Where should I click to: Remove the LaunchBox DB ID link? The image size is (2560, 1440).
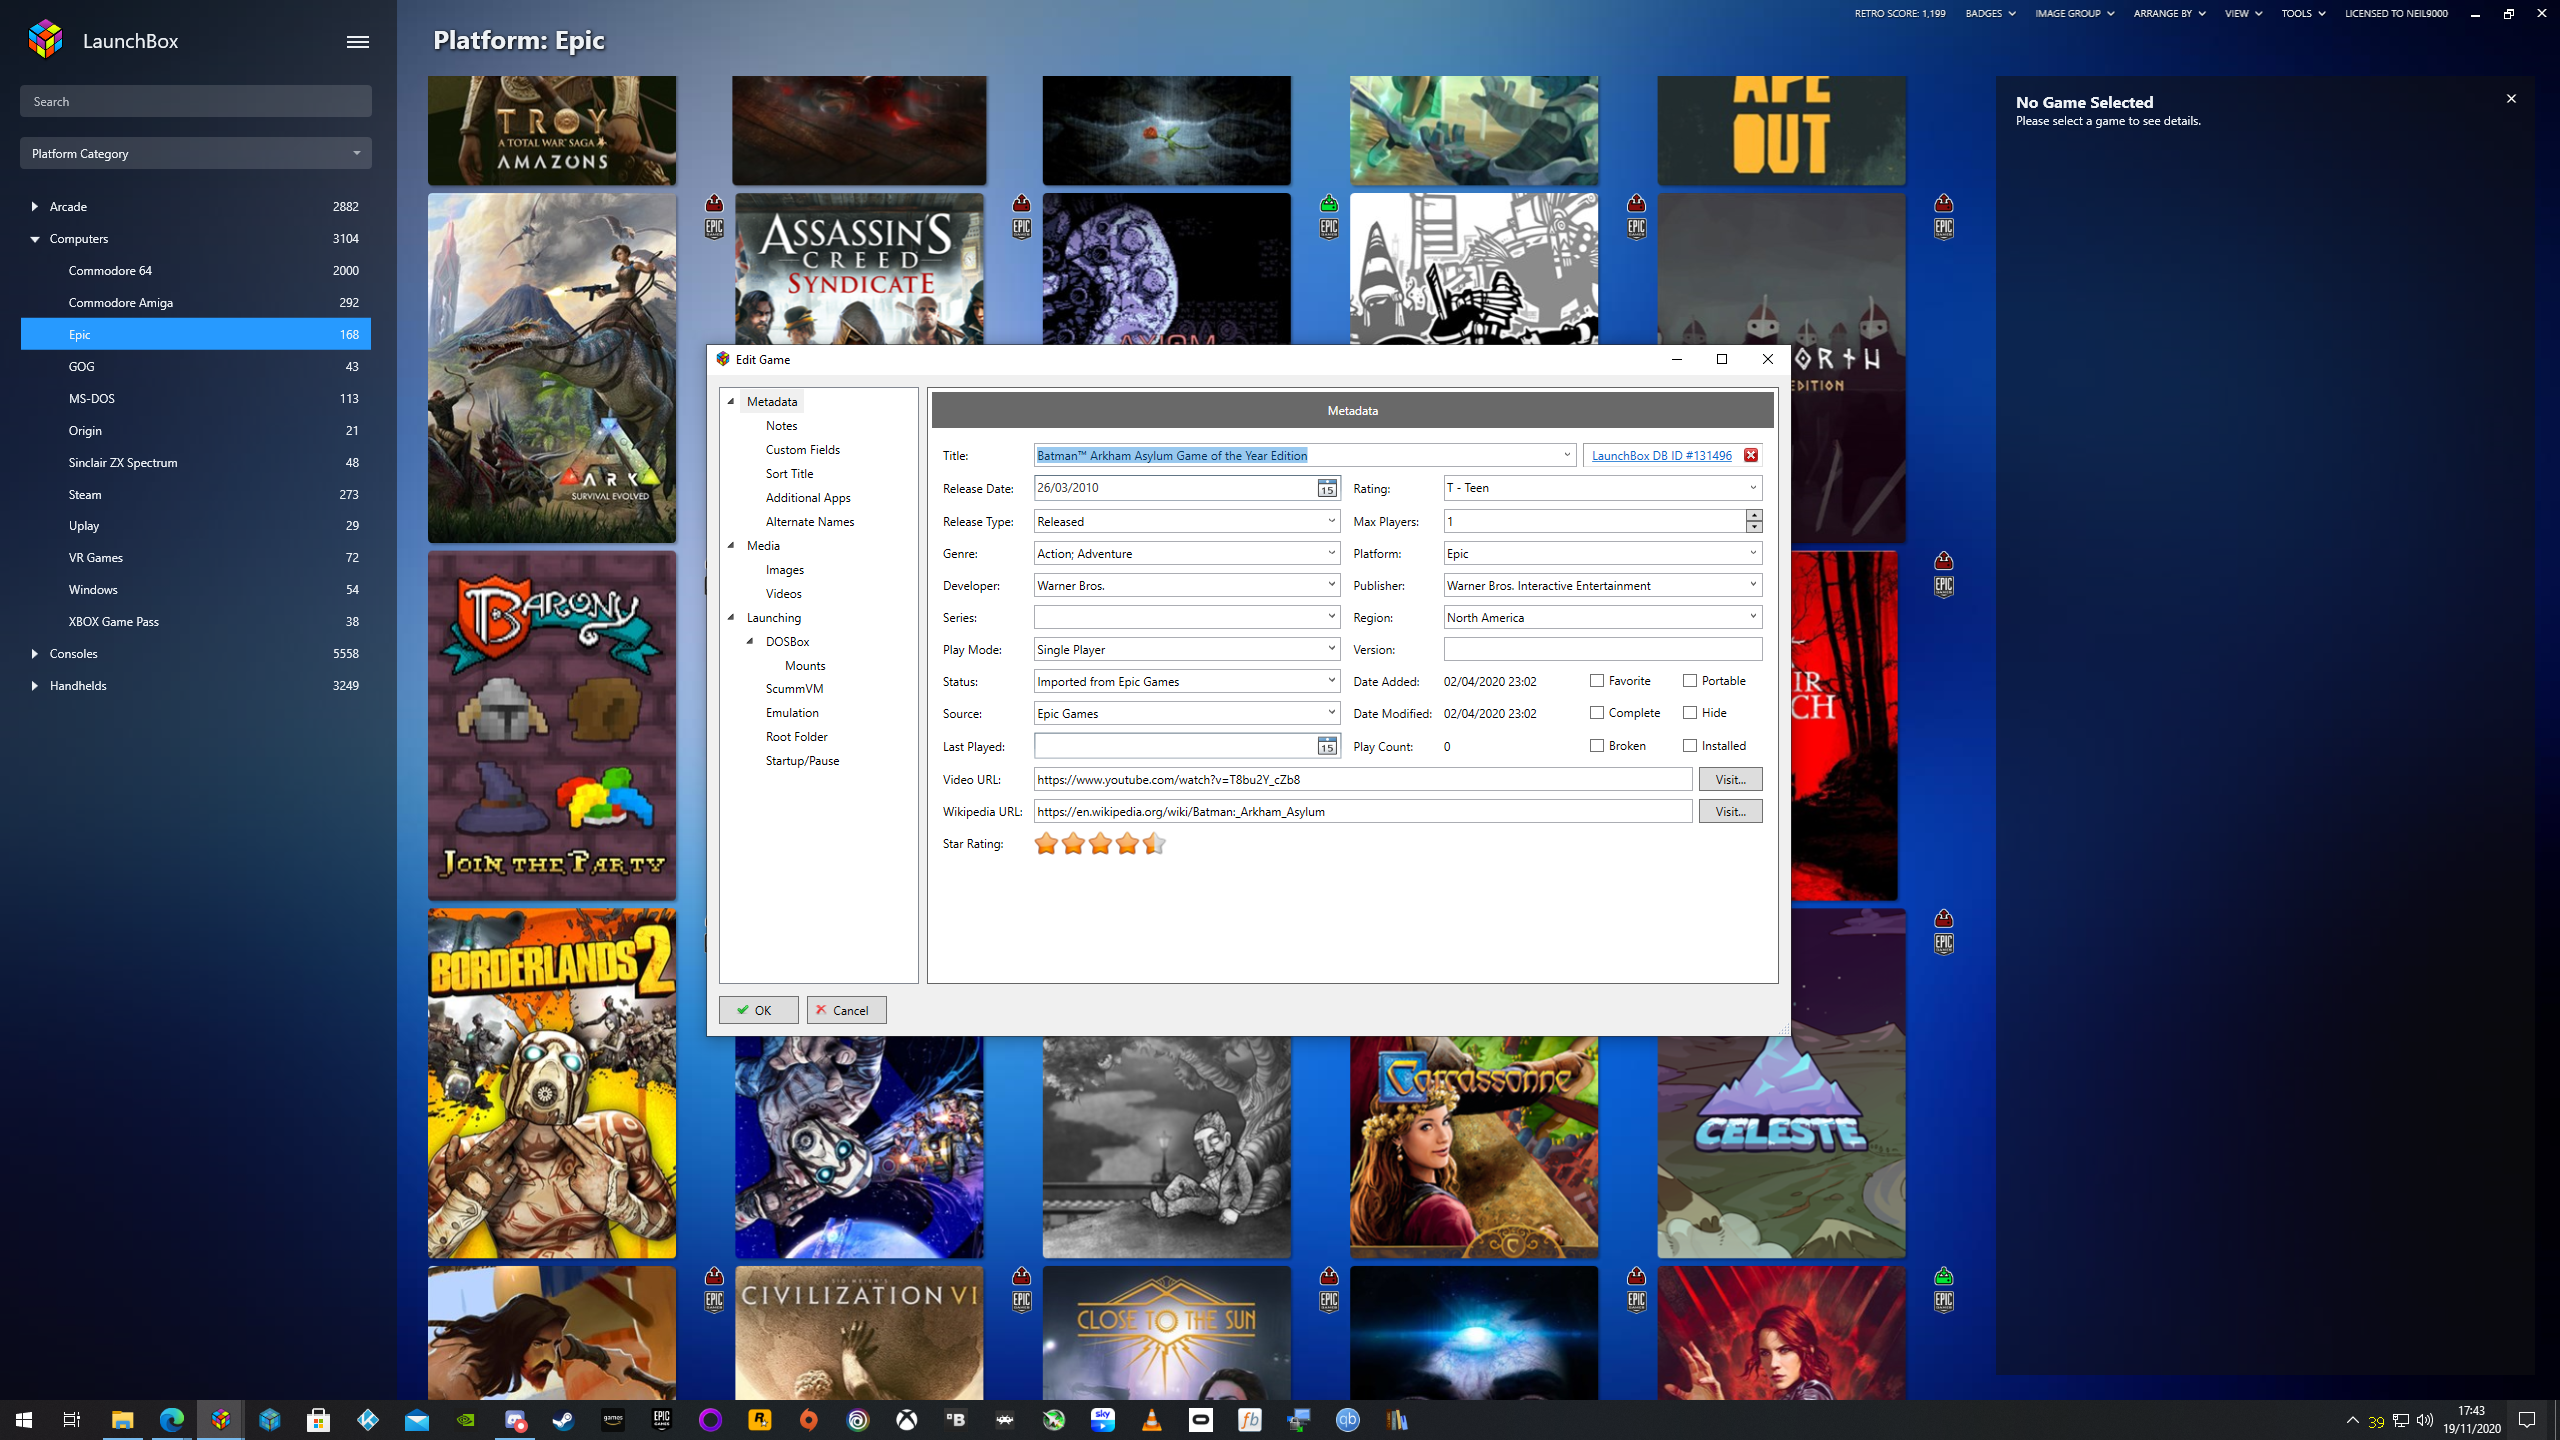point(1750,455)
